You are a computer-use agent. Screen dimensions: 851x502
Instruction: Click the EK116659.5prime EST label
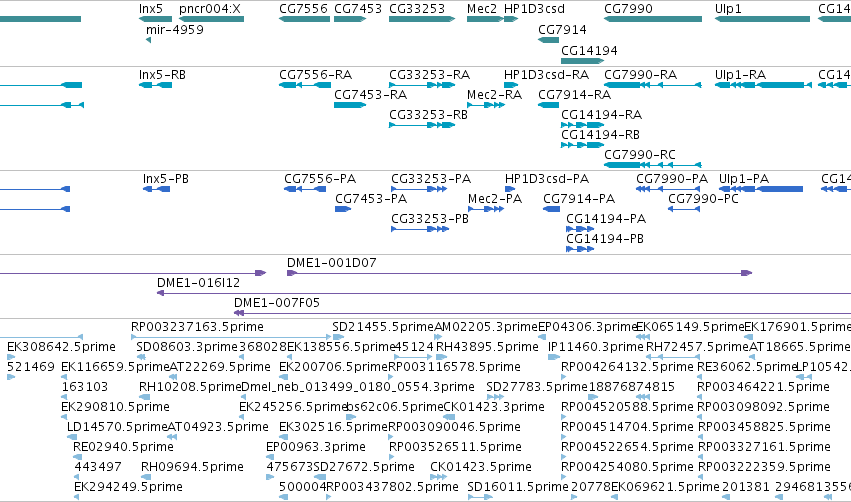click(x=115, y=367)
